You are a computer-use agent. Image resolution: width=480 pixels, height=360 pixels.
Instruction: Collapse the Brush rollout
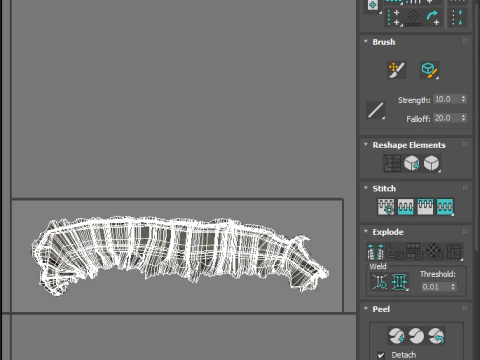[x=366, y=42]
